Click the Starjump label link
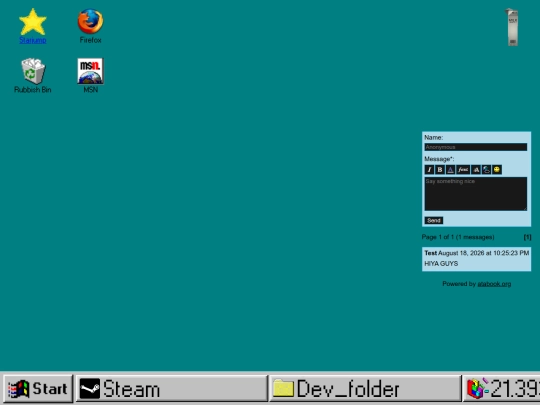Image resolution: width=540 pixels, height=405 pixels. click(x=33, y=40)
